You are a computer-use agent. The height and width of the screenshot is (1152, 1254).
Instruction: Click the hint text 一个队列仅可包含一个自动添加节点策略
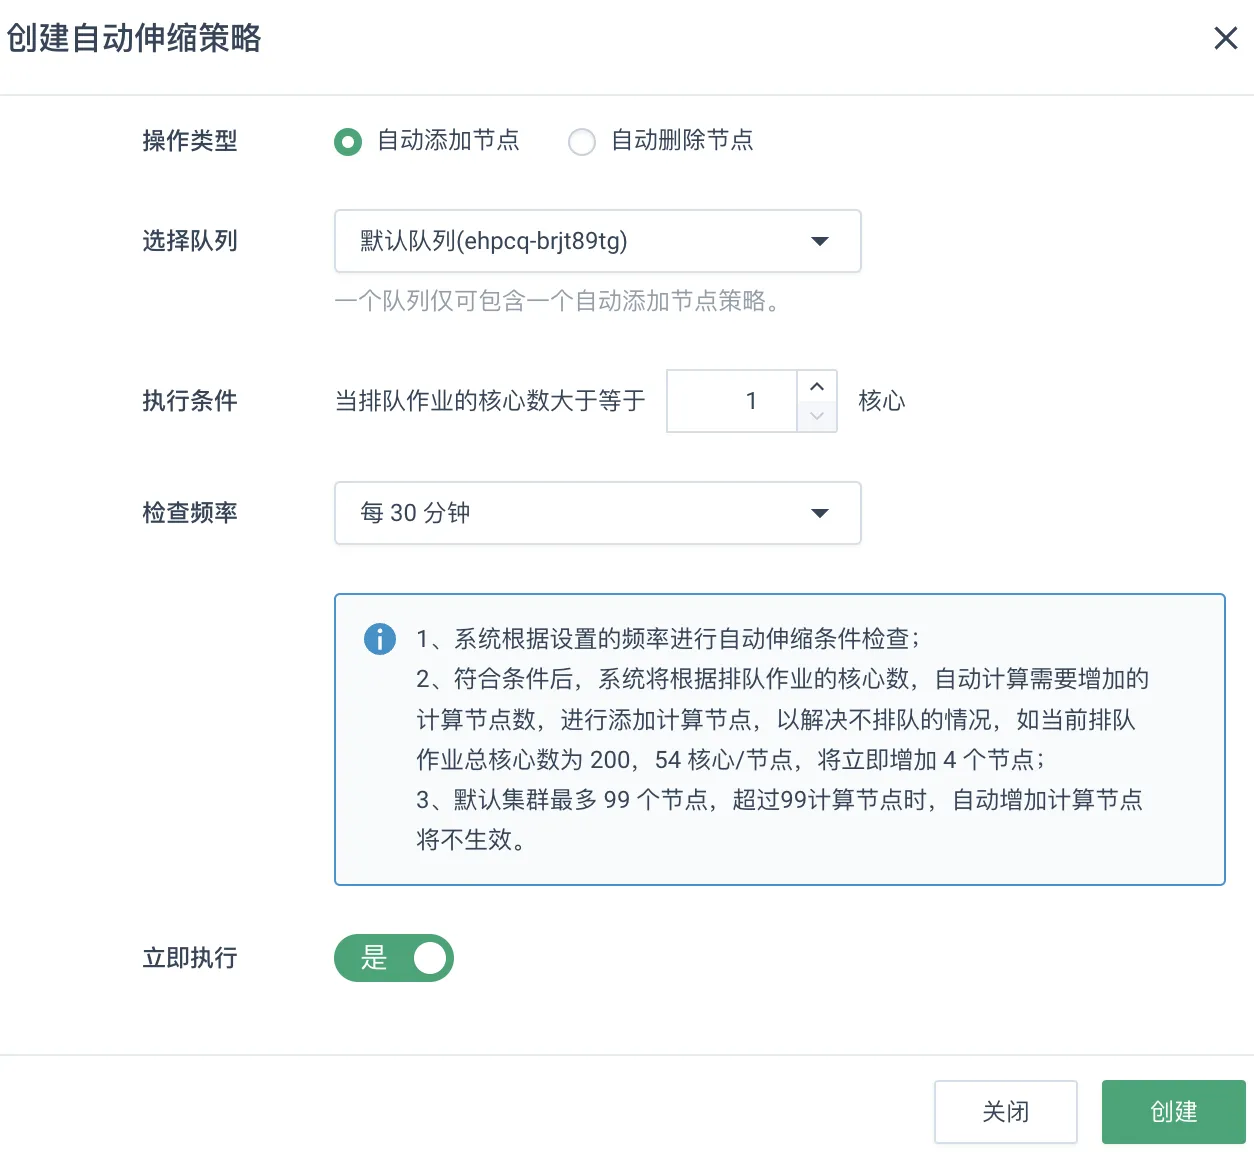pos(560,301)
